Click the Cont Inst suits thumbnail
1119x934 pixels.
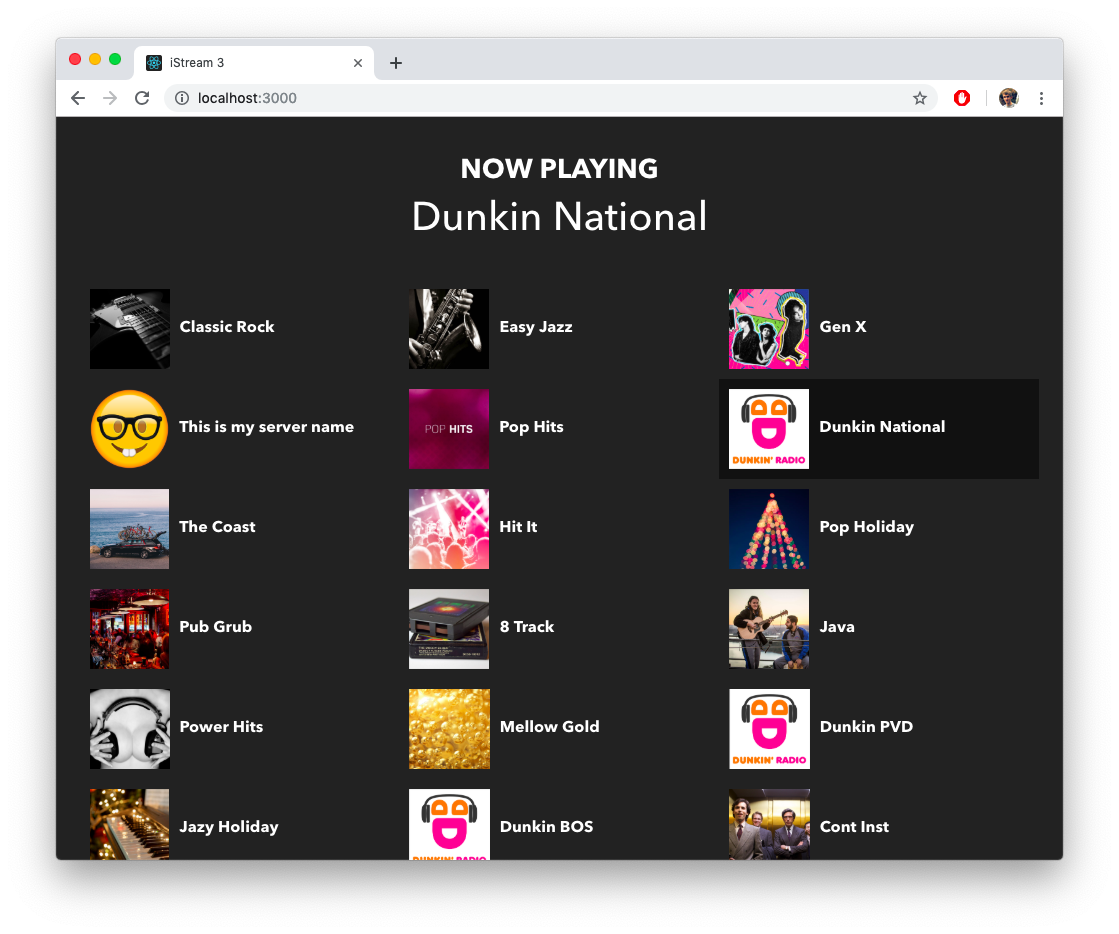769,824
